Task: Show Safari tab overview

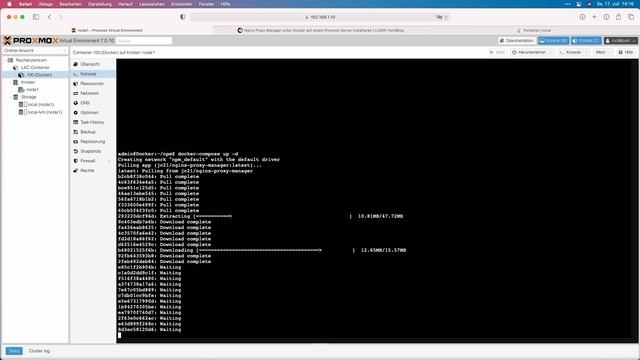Action: click(x=631, y=17)
